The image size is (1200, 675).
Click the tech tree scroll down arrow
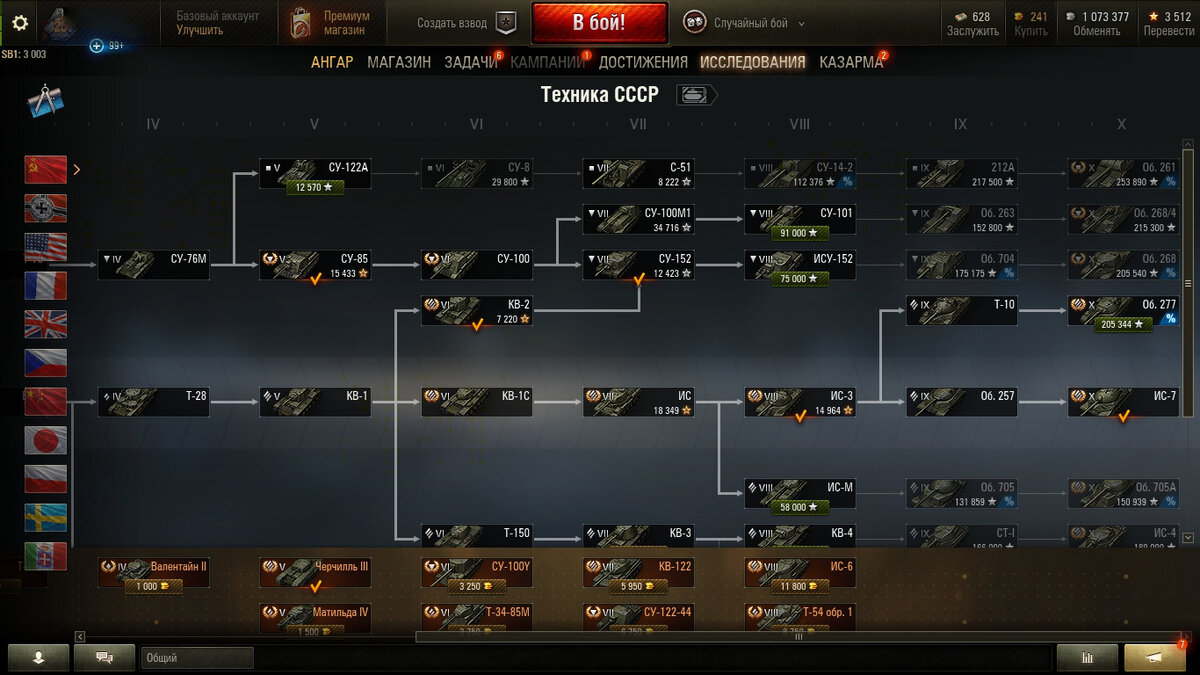click(1188, 538)
